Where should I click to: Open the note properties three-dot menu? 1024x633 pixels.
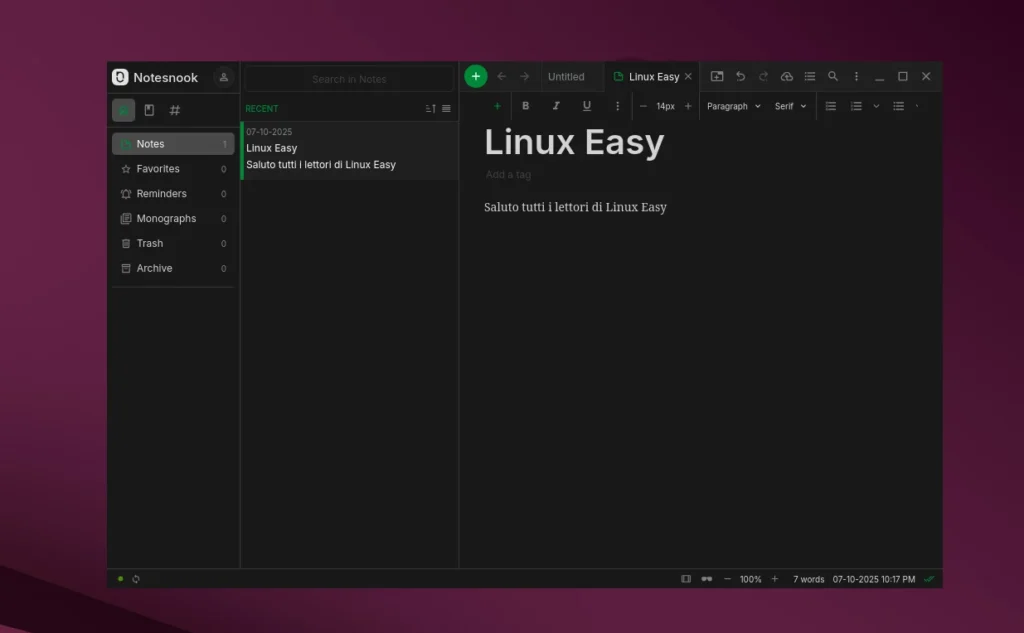[x=856, y=76]
